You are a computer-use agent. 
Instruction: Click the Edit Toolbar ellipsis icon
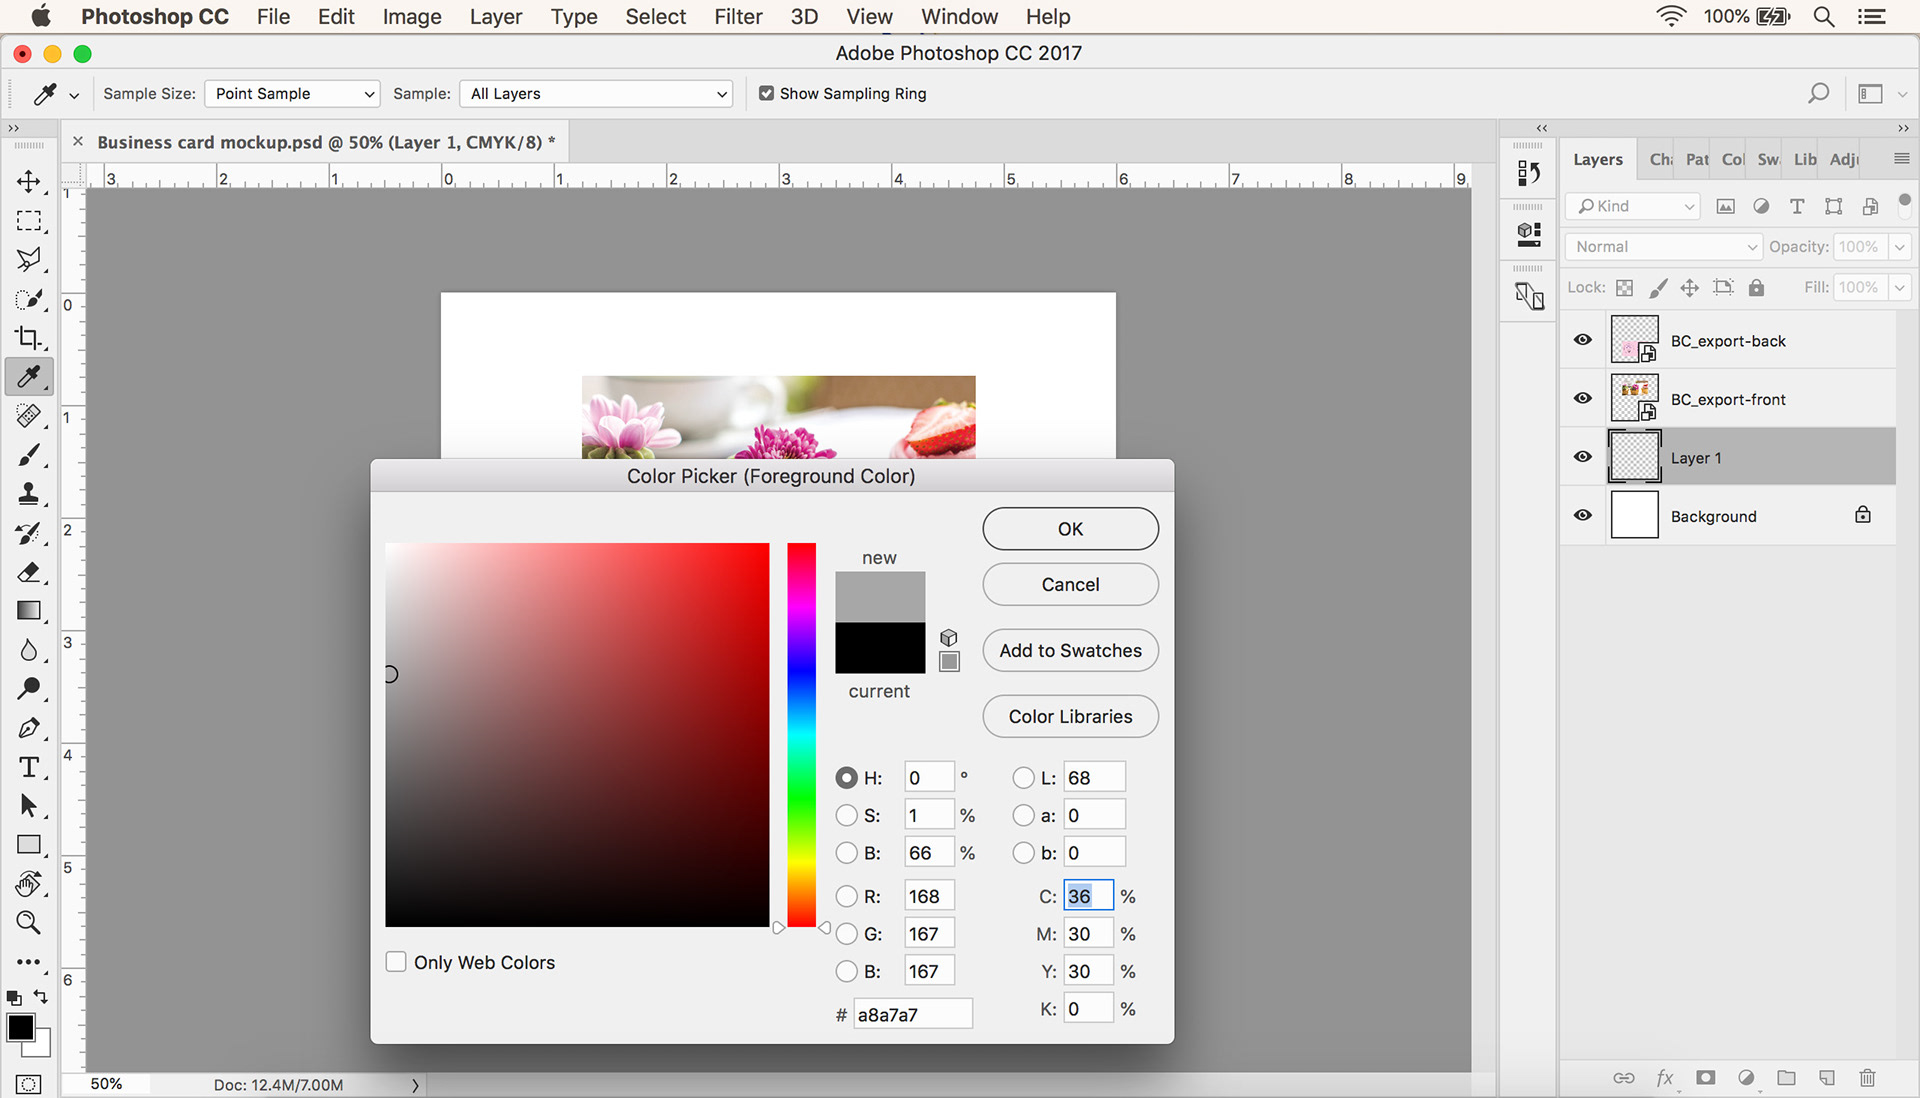29,962
